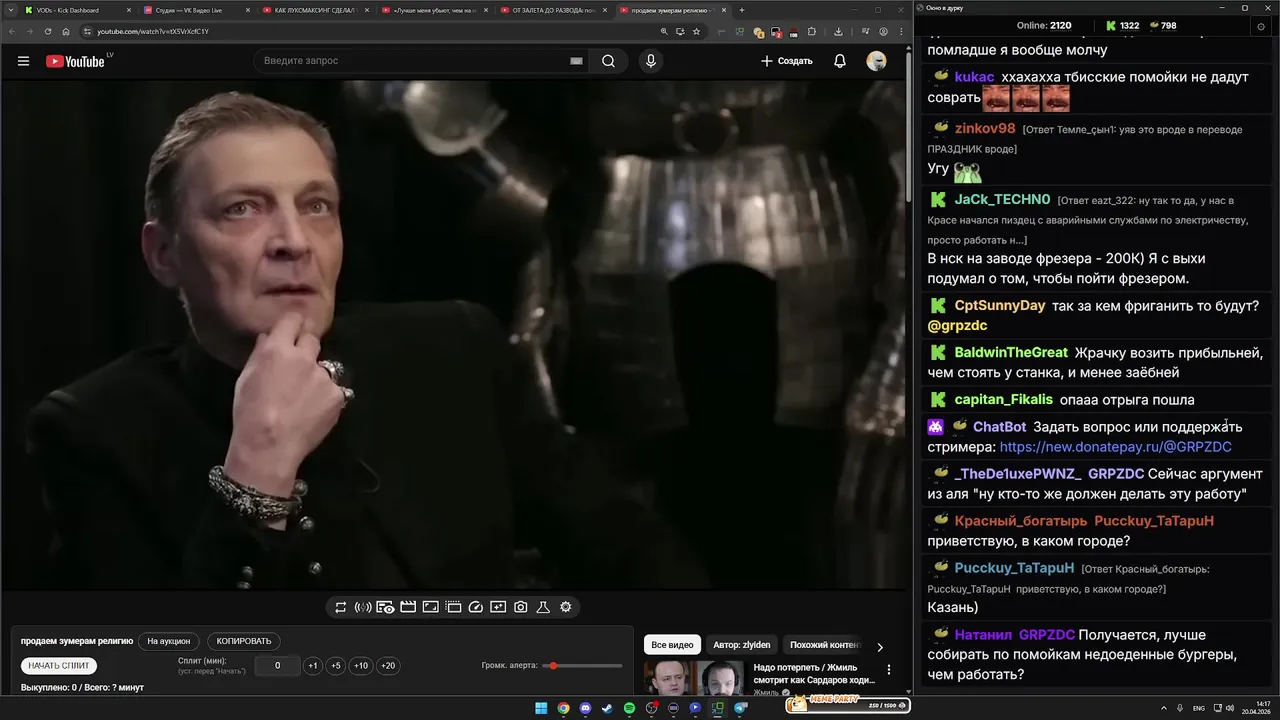Viewport: 1280px width, 720px height.
Task: Click the MEME PARTY overlay widget
Action: click(x=848, y=704)
